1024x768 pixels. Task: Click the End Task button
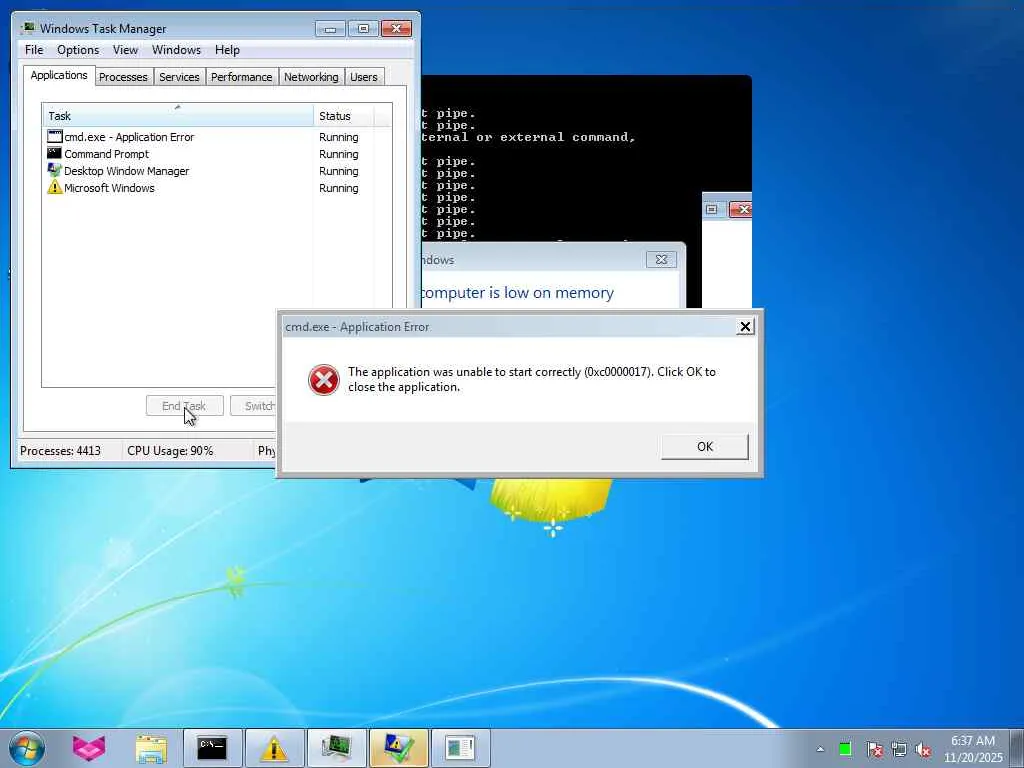point(185,406)
